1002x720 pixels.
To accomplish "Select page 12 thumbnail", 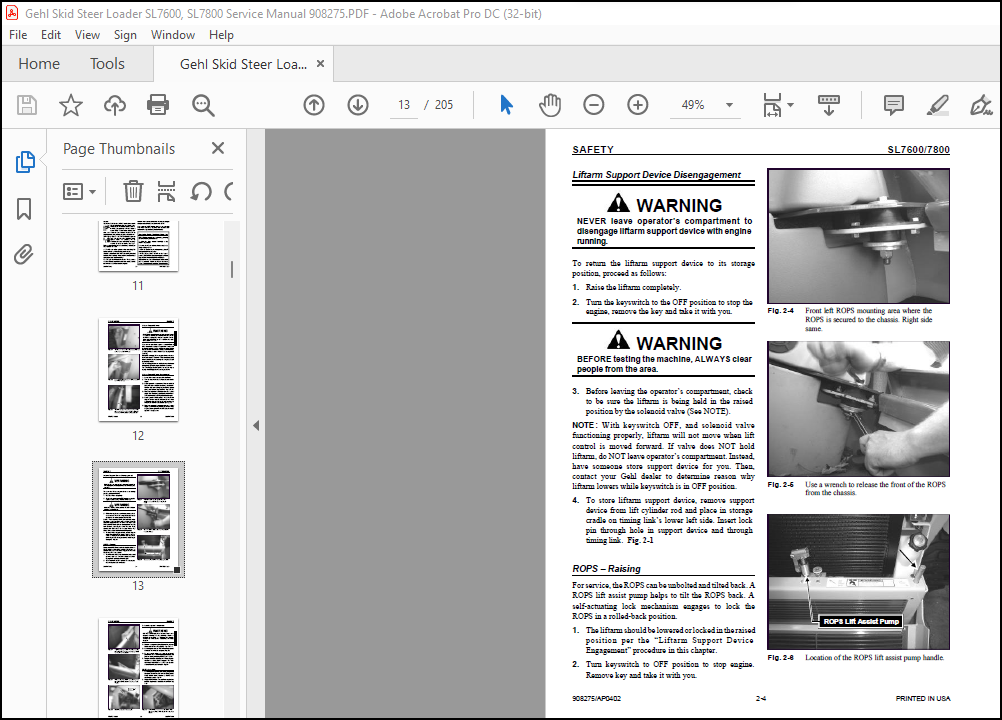I will tap(138, 370).
